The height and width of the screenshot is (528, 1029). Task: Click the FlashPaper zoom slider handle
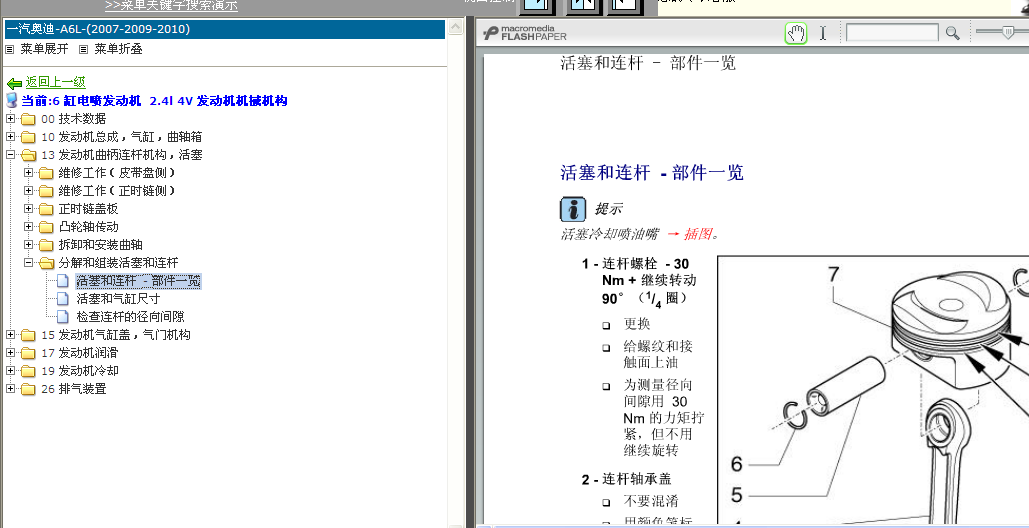[1007, 32]
